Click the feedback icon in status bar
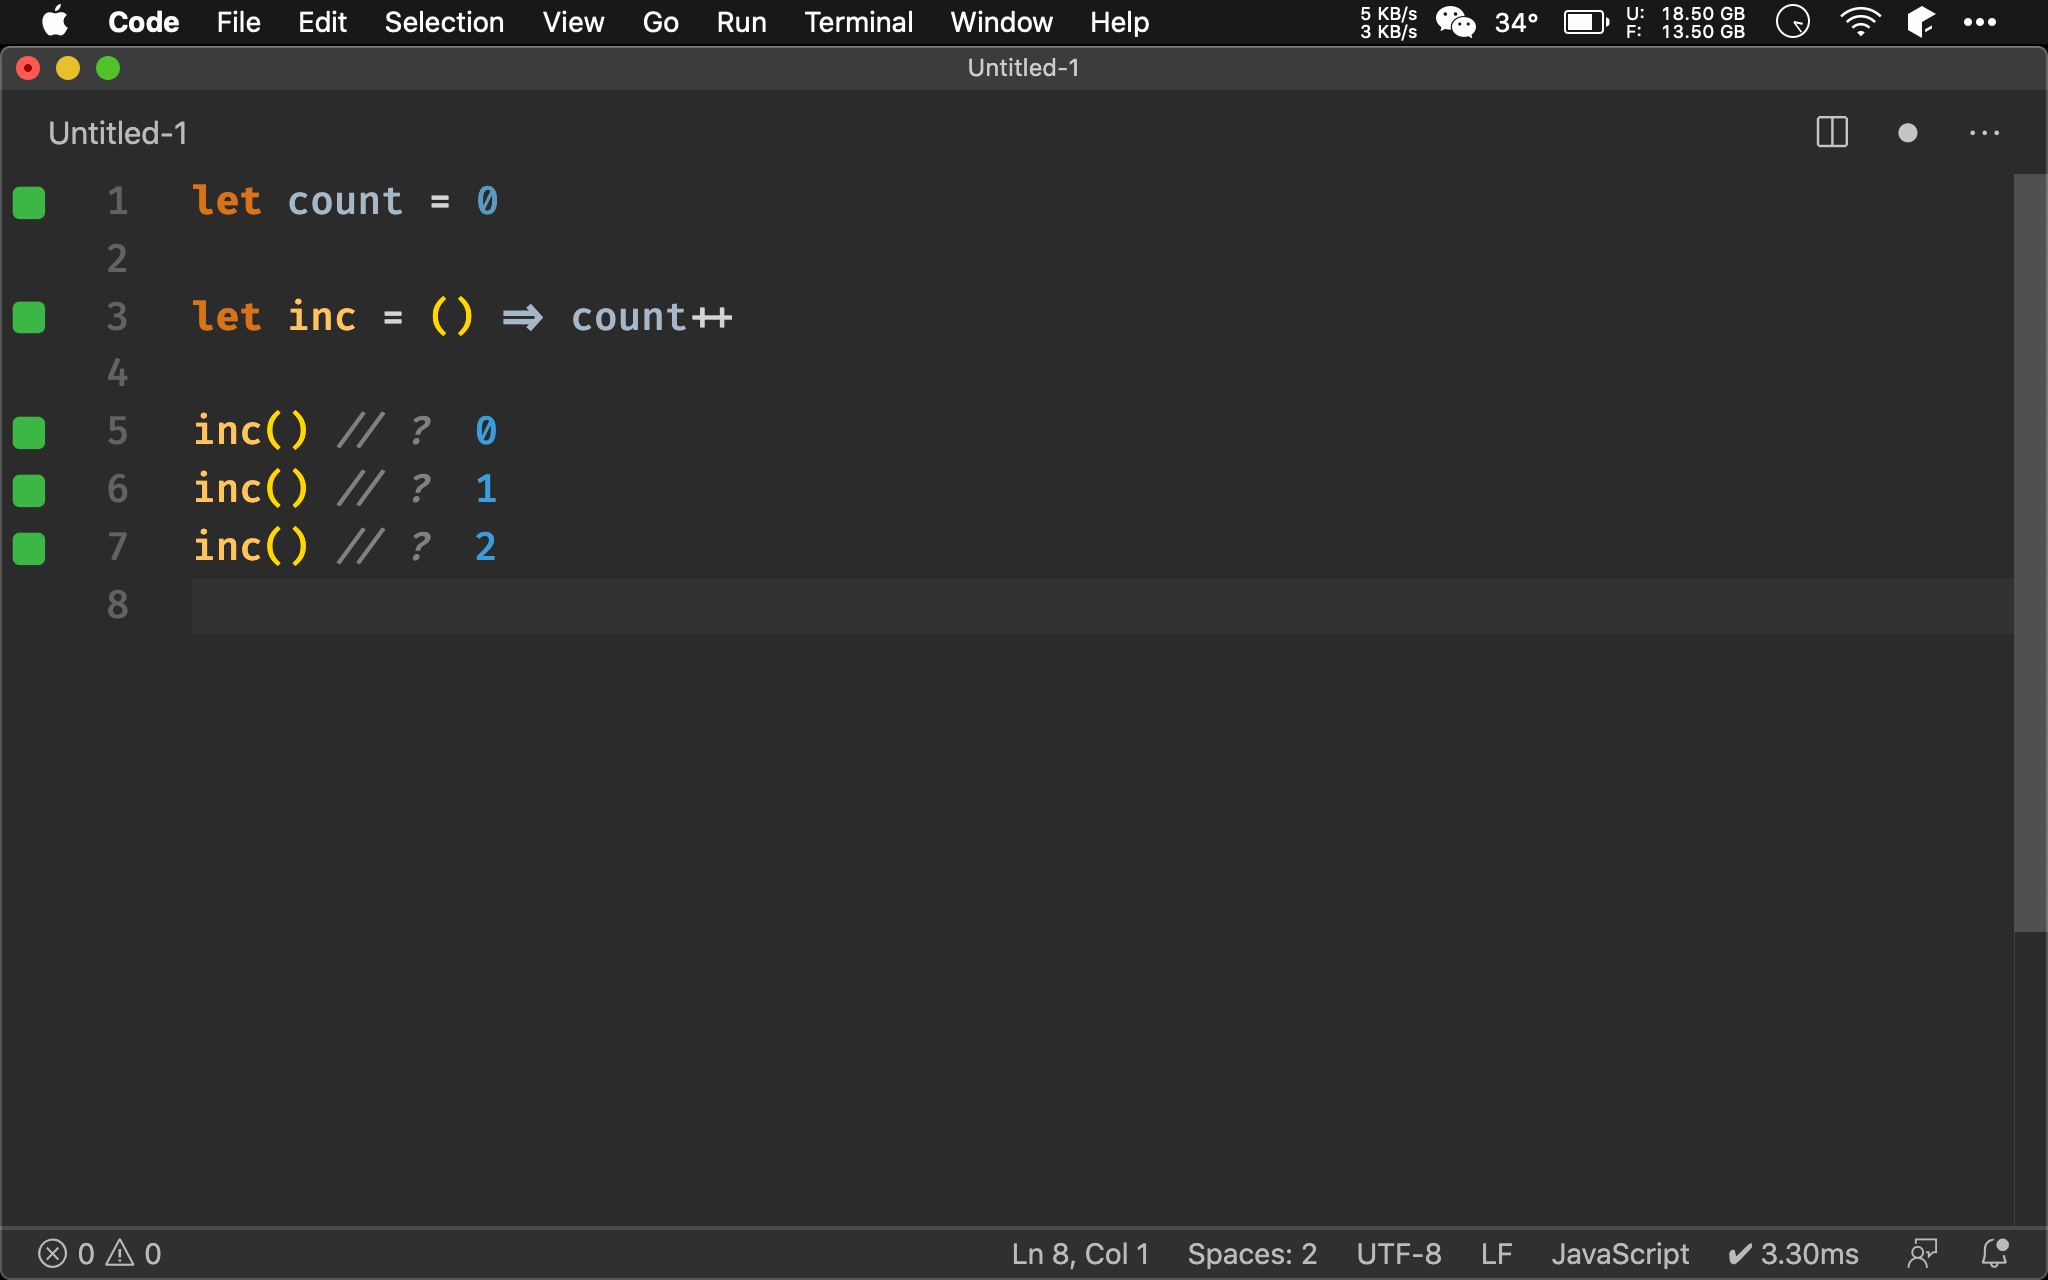The height and width of the screenshot is (1280, 2048). point(1922,1253)
